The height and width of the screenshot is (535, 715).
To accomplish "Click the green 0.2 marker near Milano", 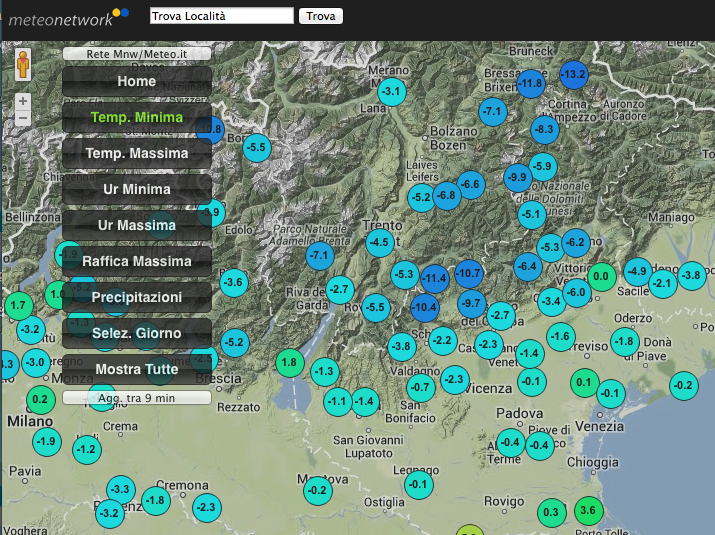I will (41, 400).
